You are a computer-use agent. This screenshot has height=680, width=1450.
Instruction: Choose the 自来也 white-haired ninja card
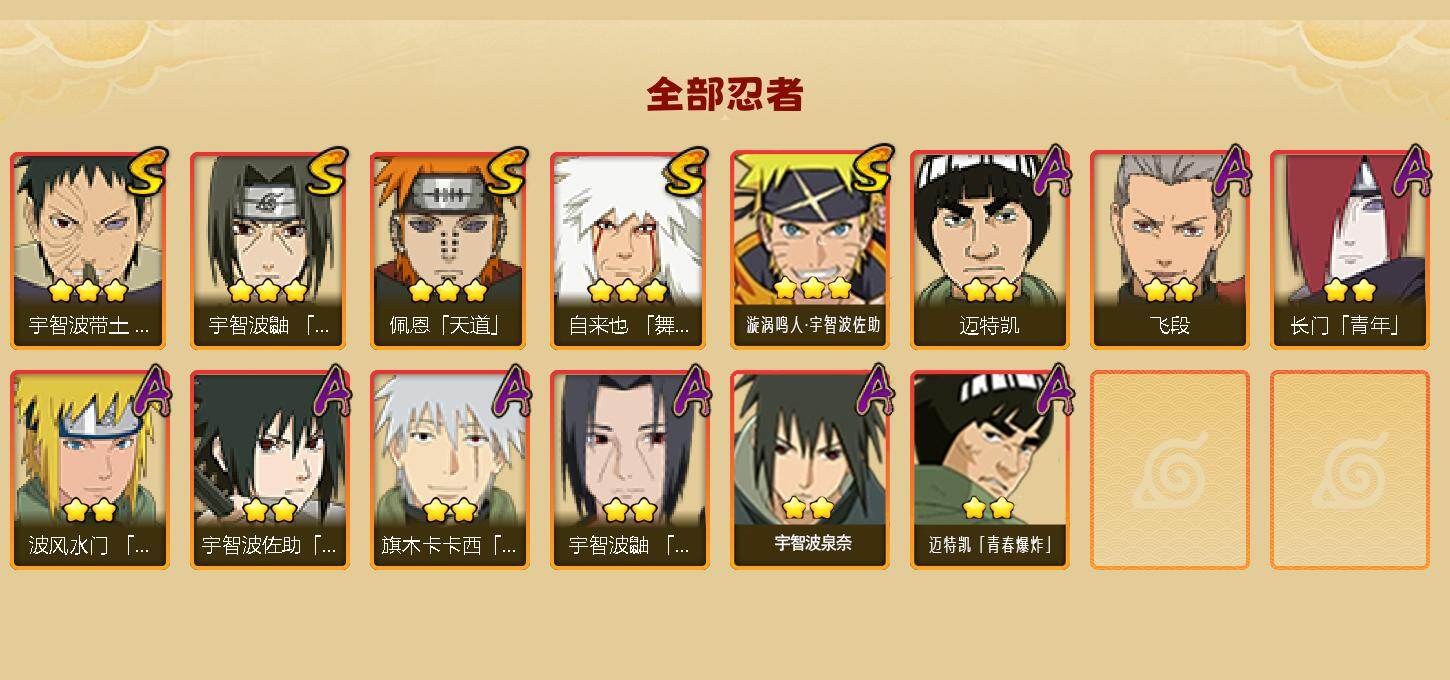630,250
